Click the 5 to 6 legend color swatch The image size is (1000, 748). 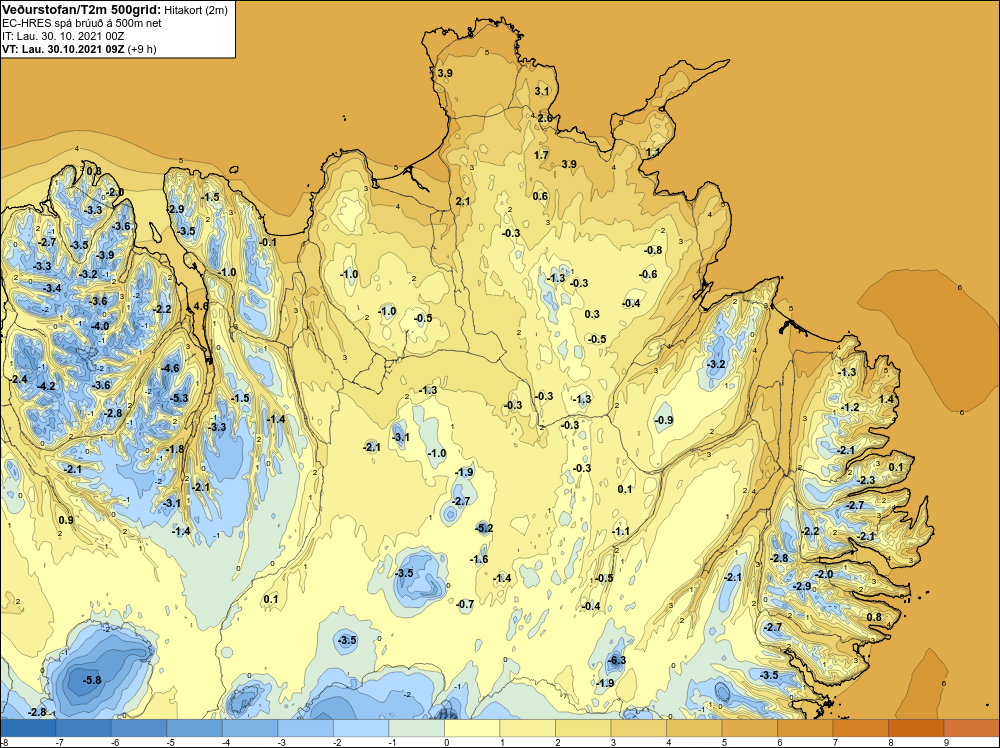pyautogui.click(x=749, y=728)
